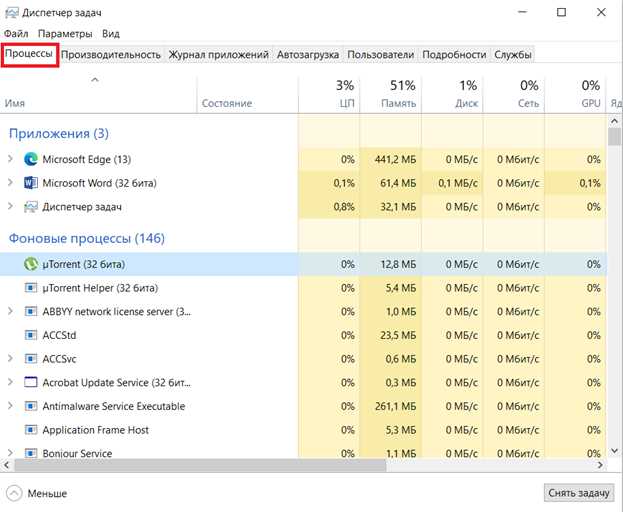Click the Снять задачу button
This screenshot has height=512, width=623.
pyautogui.click(x=578, y=493)
